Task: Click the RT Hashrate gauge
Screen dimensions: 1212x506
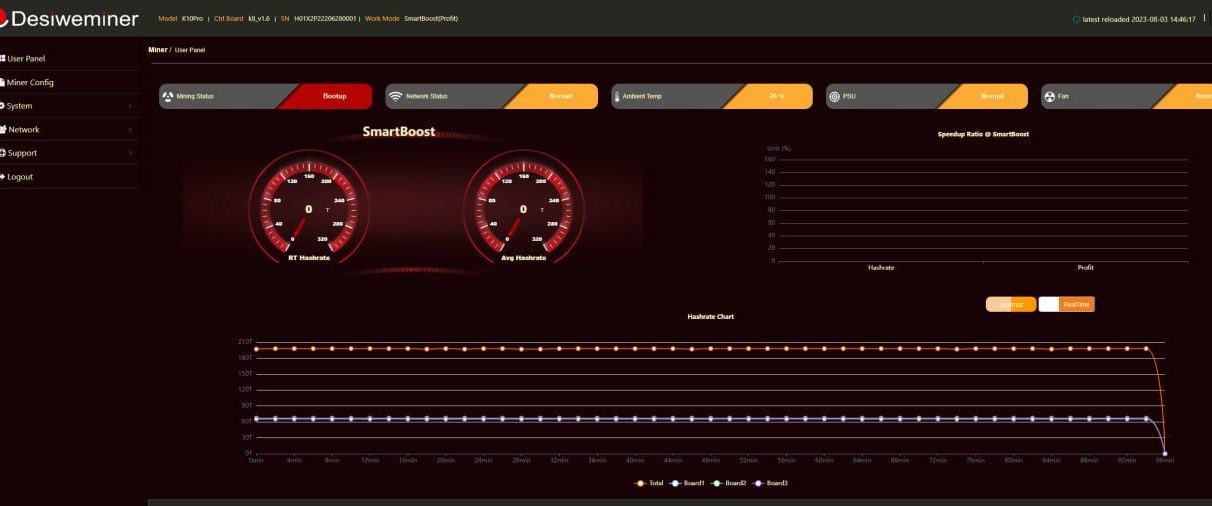Action: point(308,208)
